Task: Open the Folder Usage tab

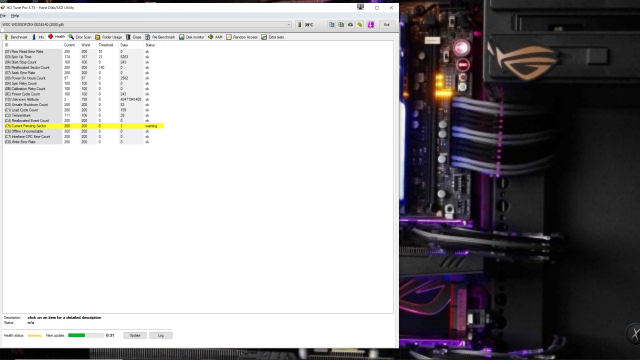Action: tap(109, 37)
